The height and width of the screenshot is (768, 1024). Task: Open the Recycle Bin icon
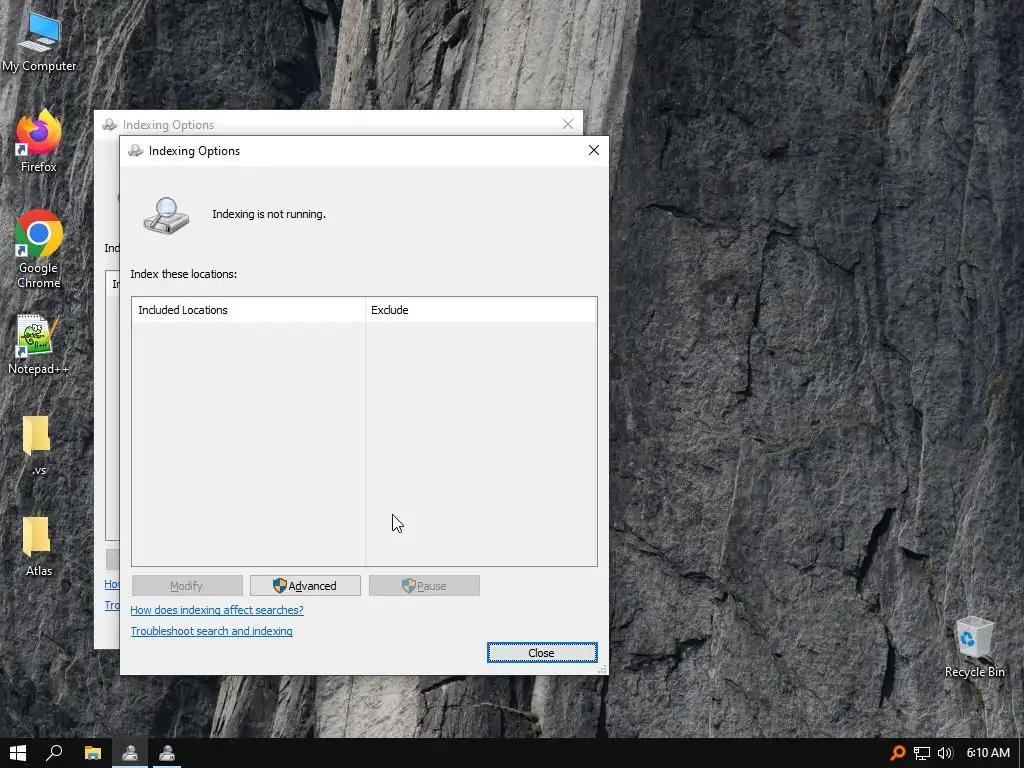click(x=974, y=647)
